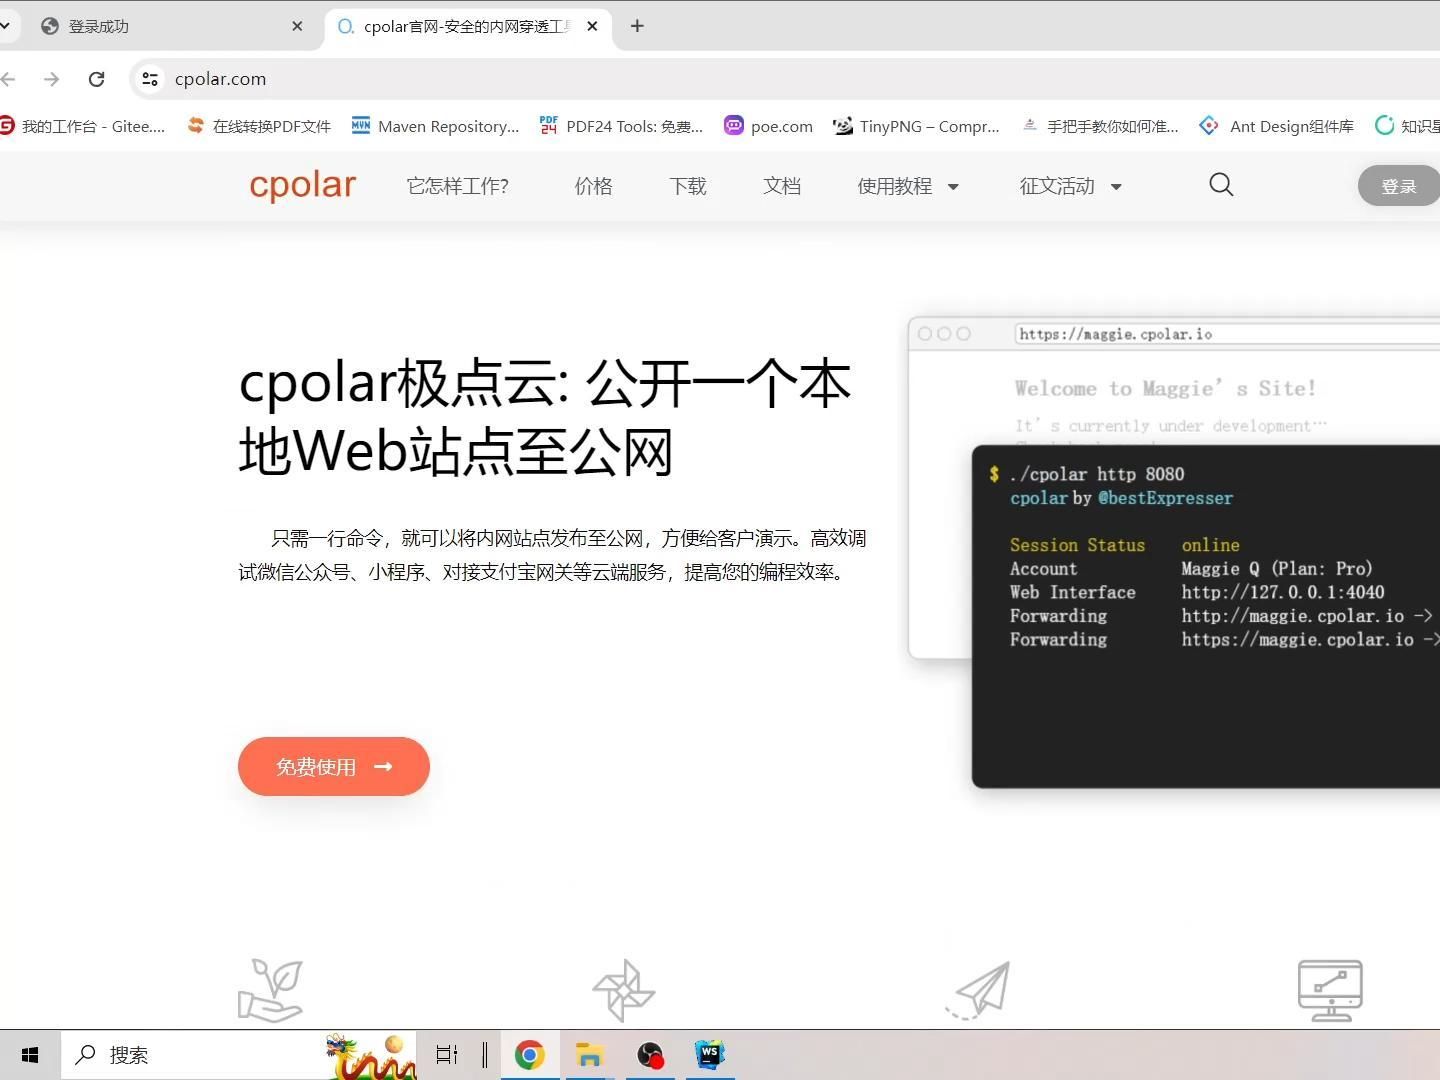Click the hand with plant icon

pyautogui.click(x=270, y=990)
